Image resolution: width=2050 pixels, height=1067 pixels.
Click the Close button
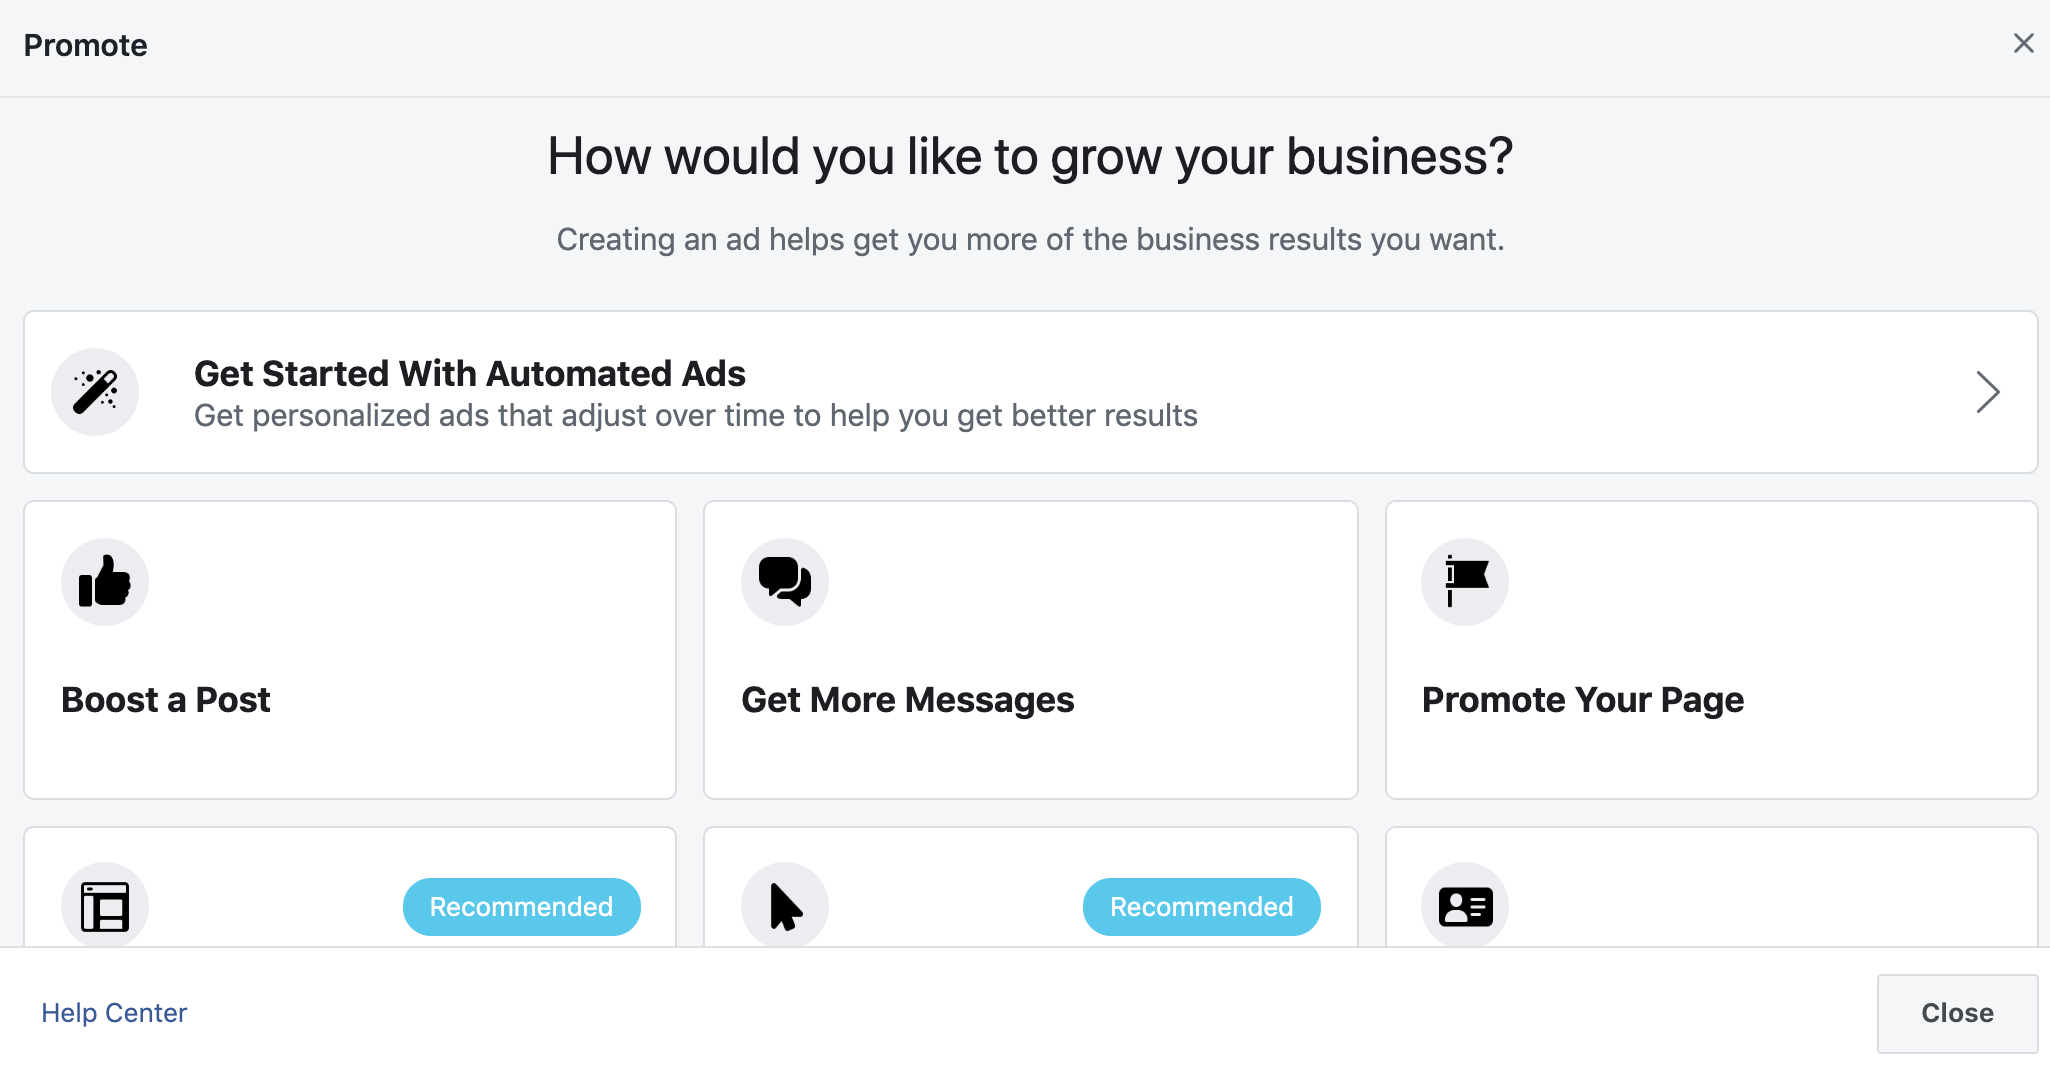click(x=1956, y=1012)
